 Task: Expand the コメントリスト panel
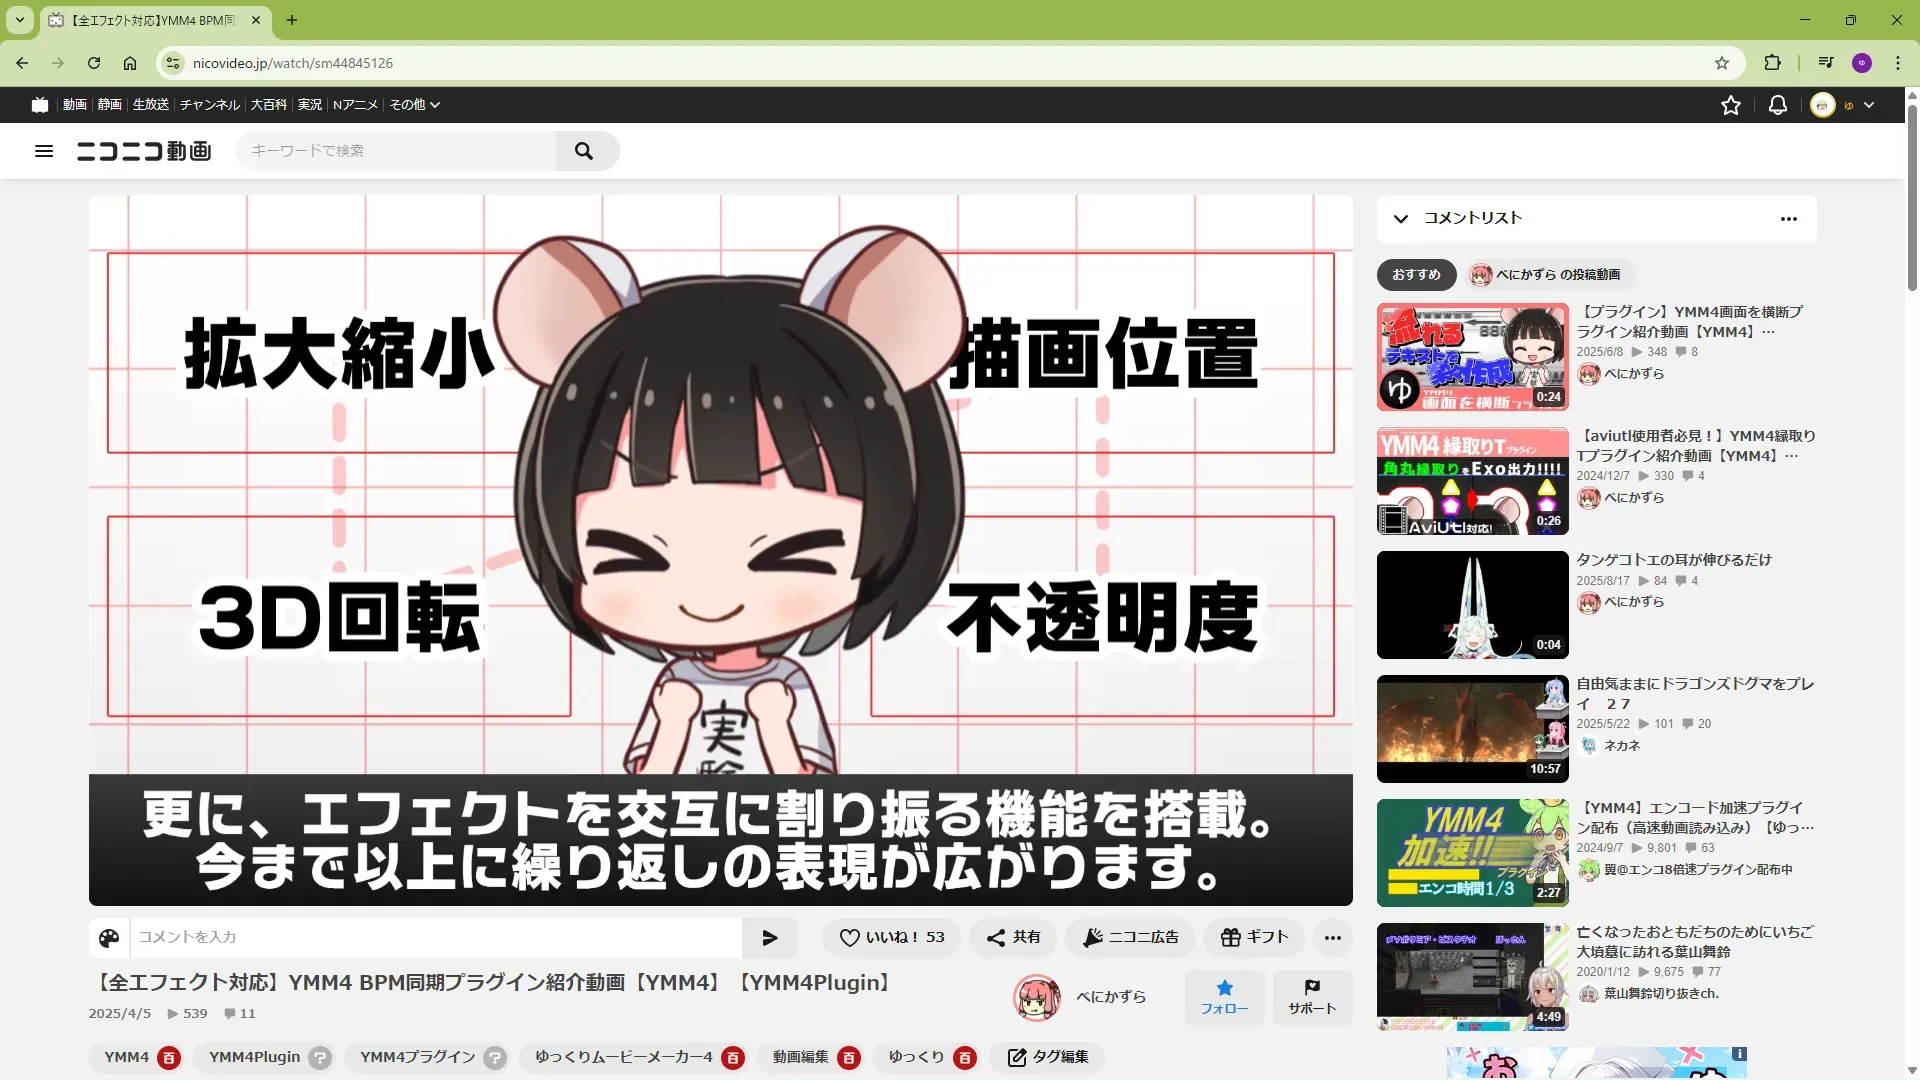point(1401,219)
